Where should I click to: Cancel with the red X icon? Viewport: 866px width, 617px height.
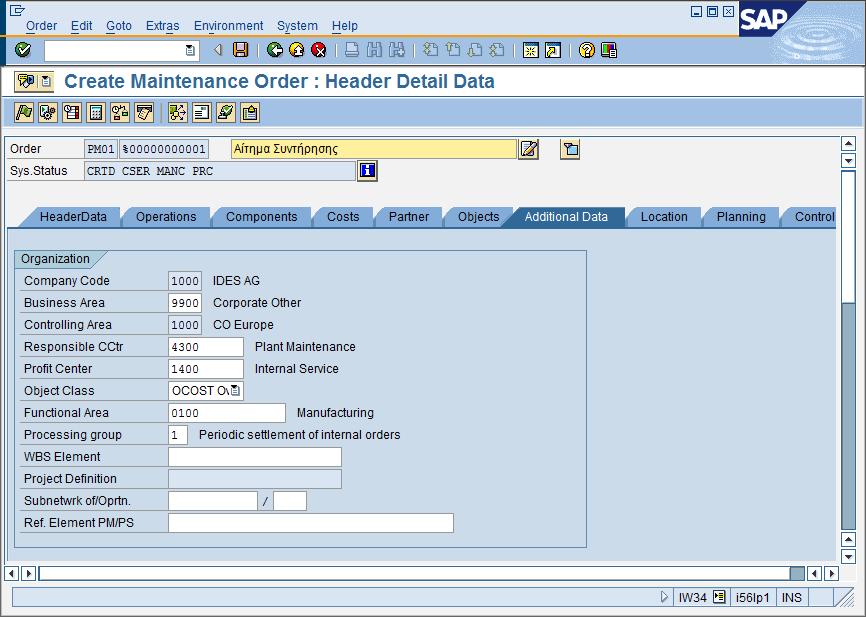pyautogui.click(x=319, y=50)
